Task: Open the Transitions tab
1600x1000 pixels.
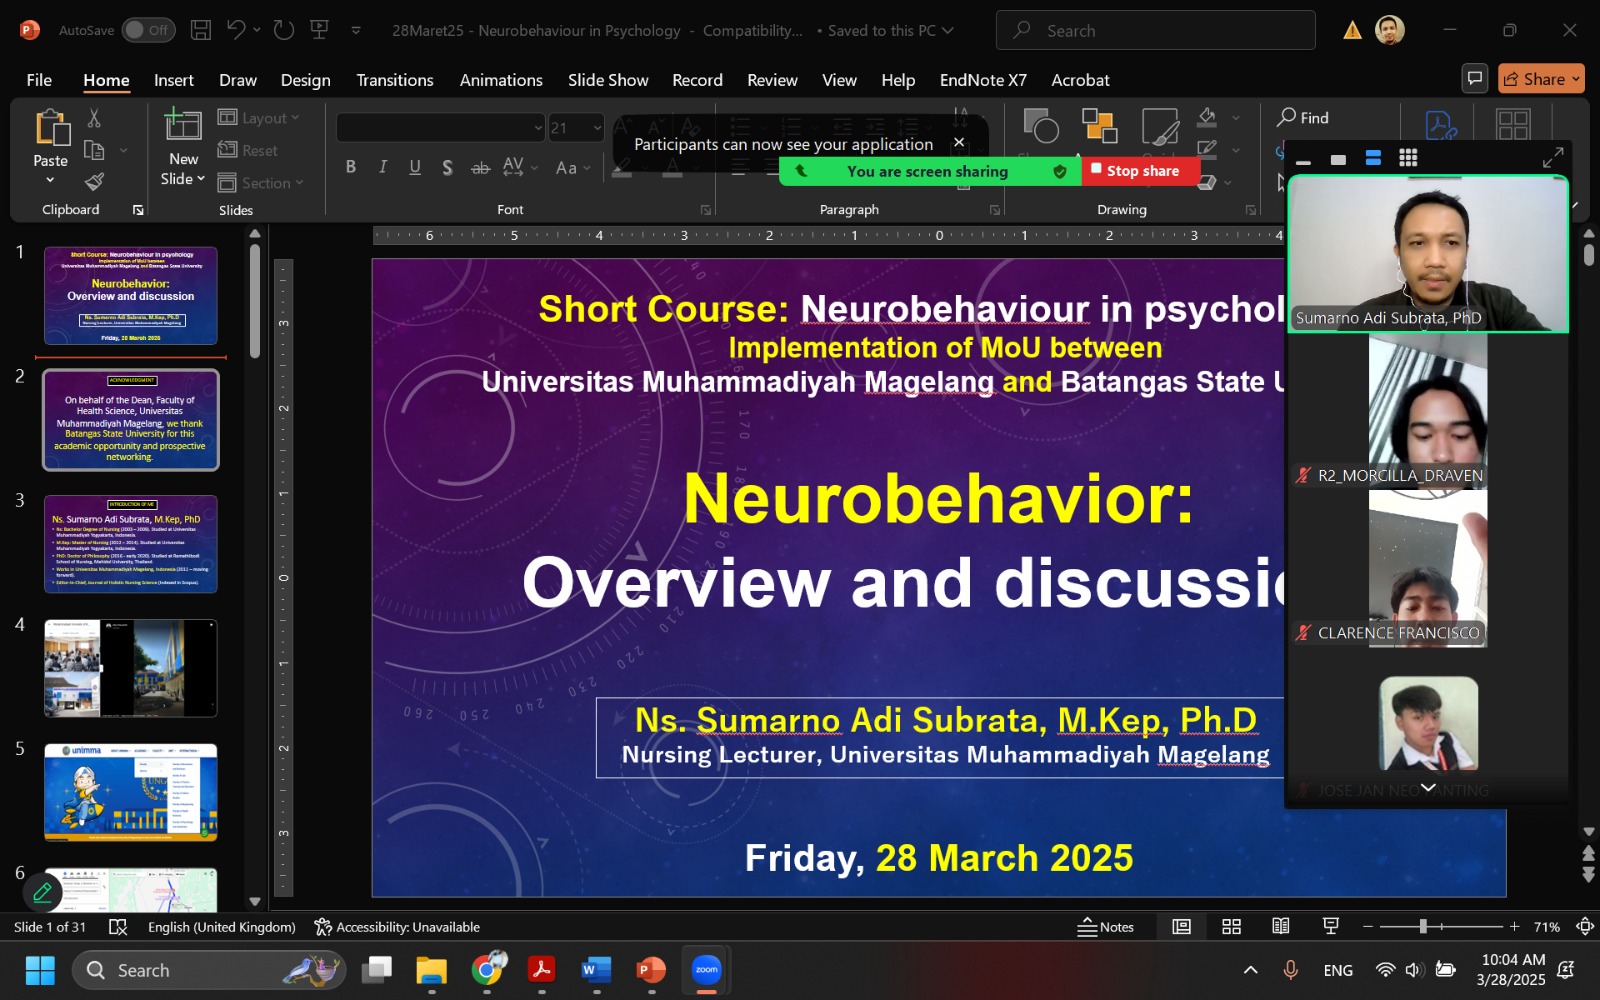Action: (395, 80)
